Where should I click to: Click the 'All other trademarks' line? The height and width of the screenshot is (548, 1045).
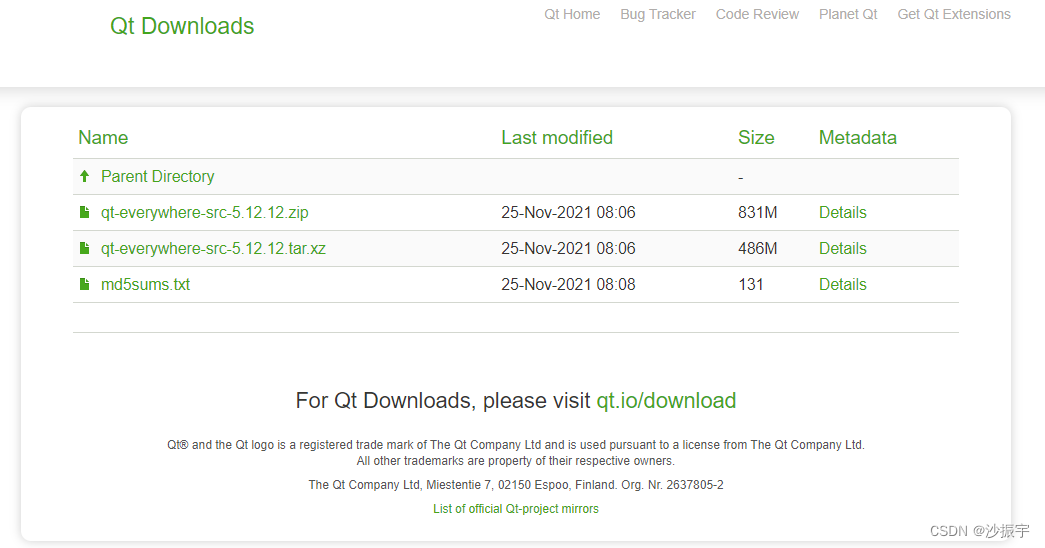point(516,461)
